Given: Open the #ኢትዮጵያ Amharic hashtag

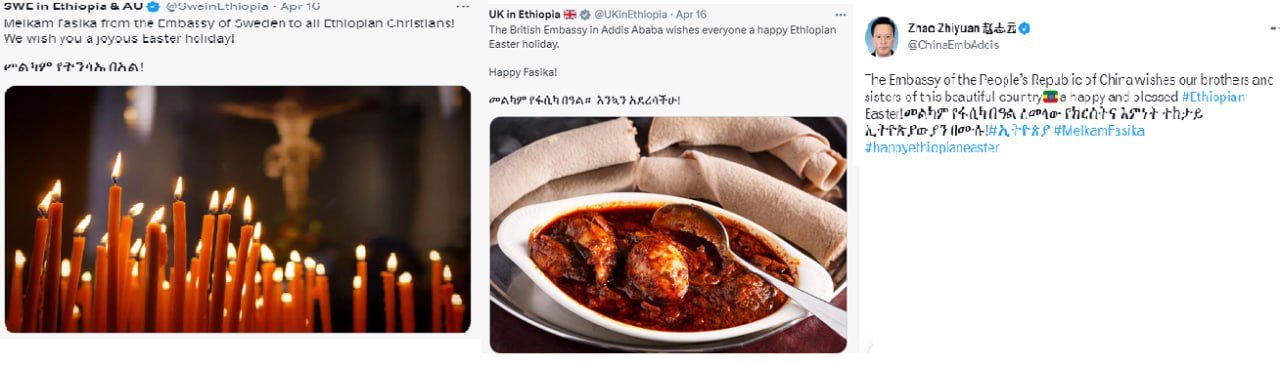Looking at the screenshot, I should tap(1018, 131).
